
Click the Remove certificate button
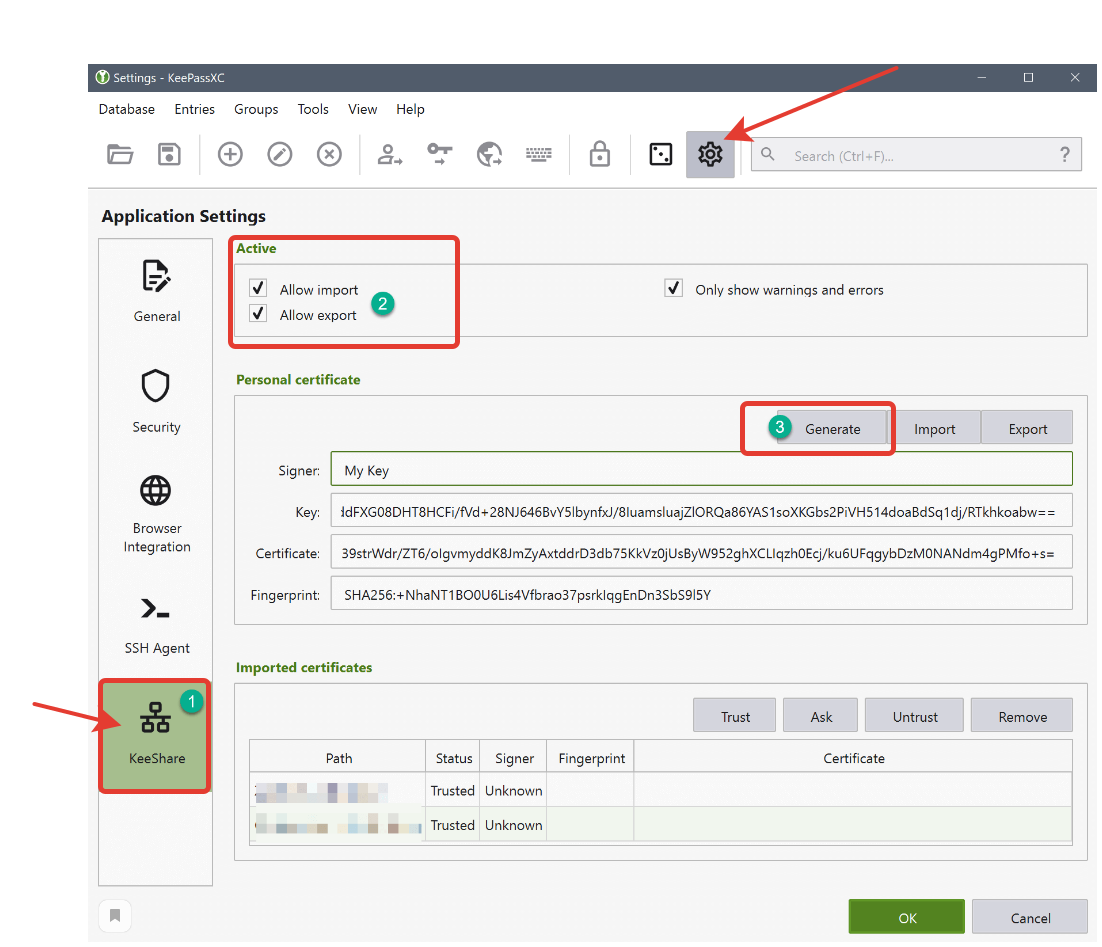coord(1023,716)
